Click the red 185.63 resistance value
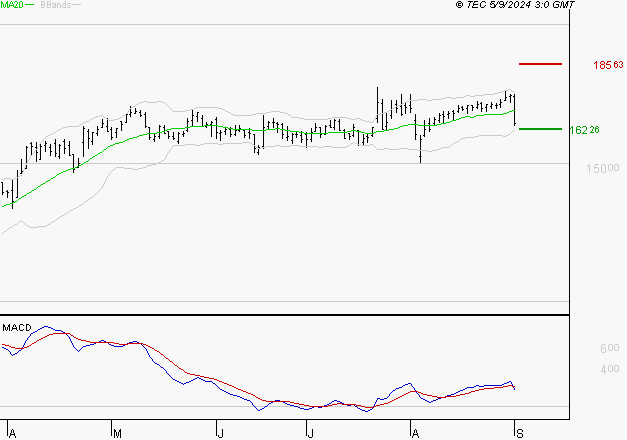Viewport: 627px width, 440px height. [608, 65]
